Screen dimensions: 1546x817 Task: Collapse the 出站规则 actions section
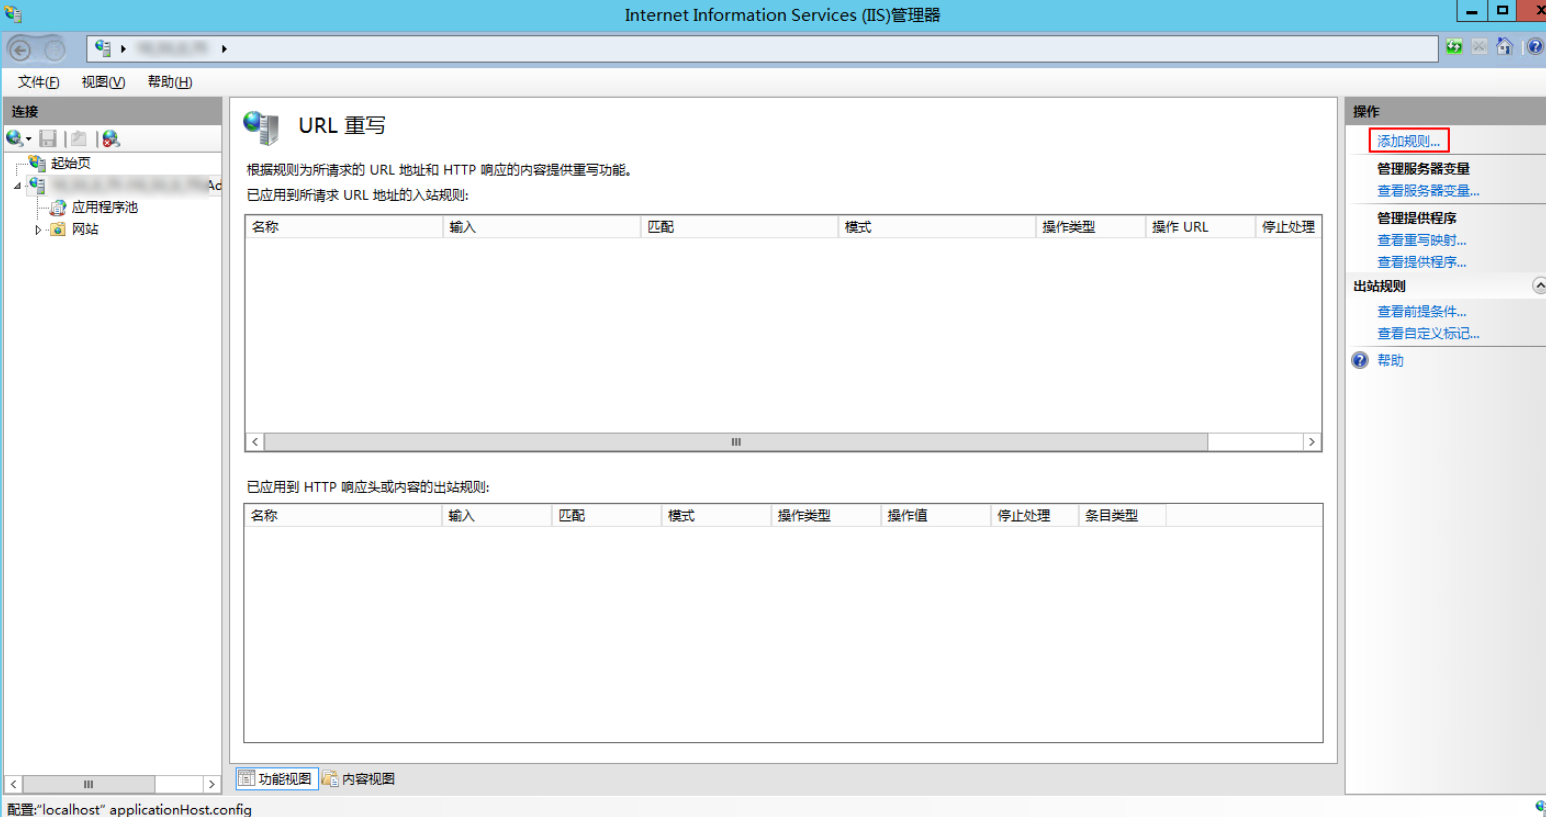(1539, 286)
